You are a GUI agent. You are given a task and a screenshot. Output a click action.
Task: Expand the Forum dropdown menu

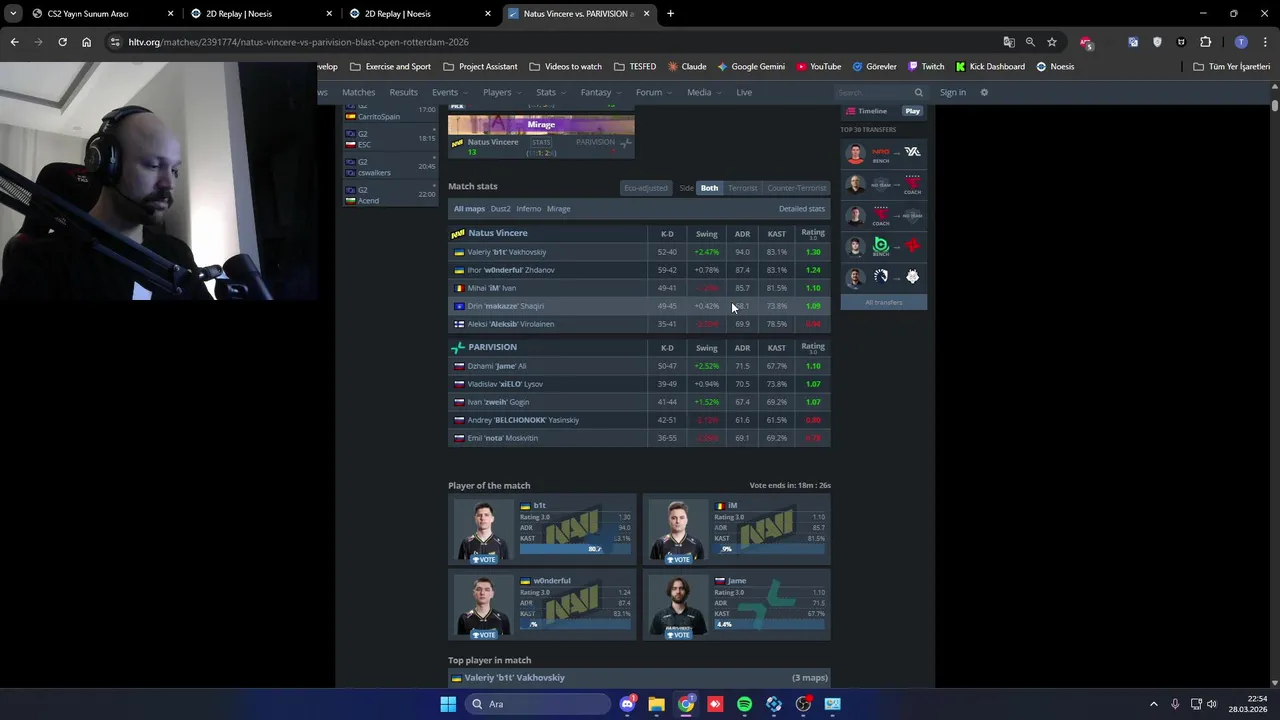point(654,92)
